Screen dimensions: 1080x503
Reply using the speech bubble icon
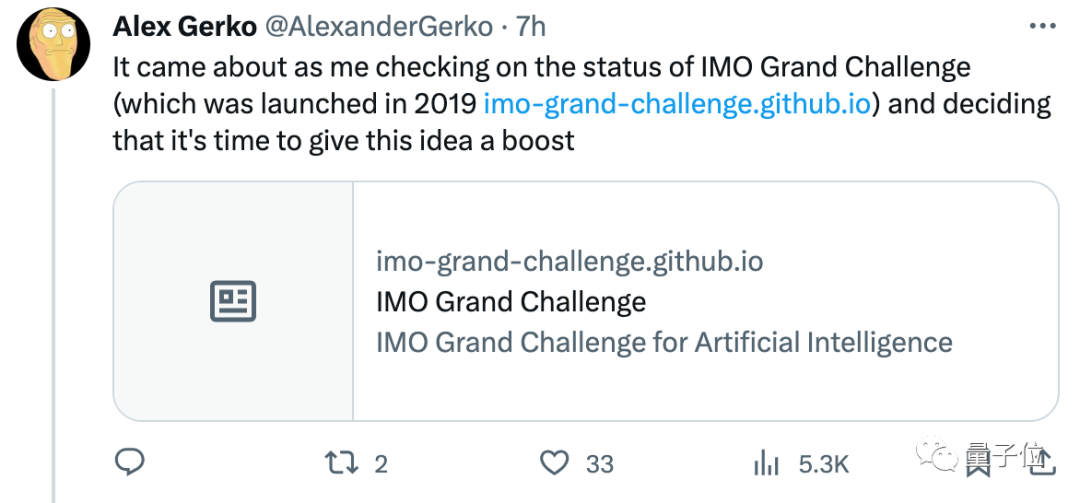pyautogui.click(x=129, y=462)
